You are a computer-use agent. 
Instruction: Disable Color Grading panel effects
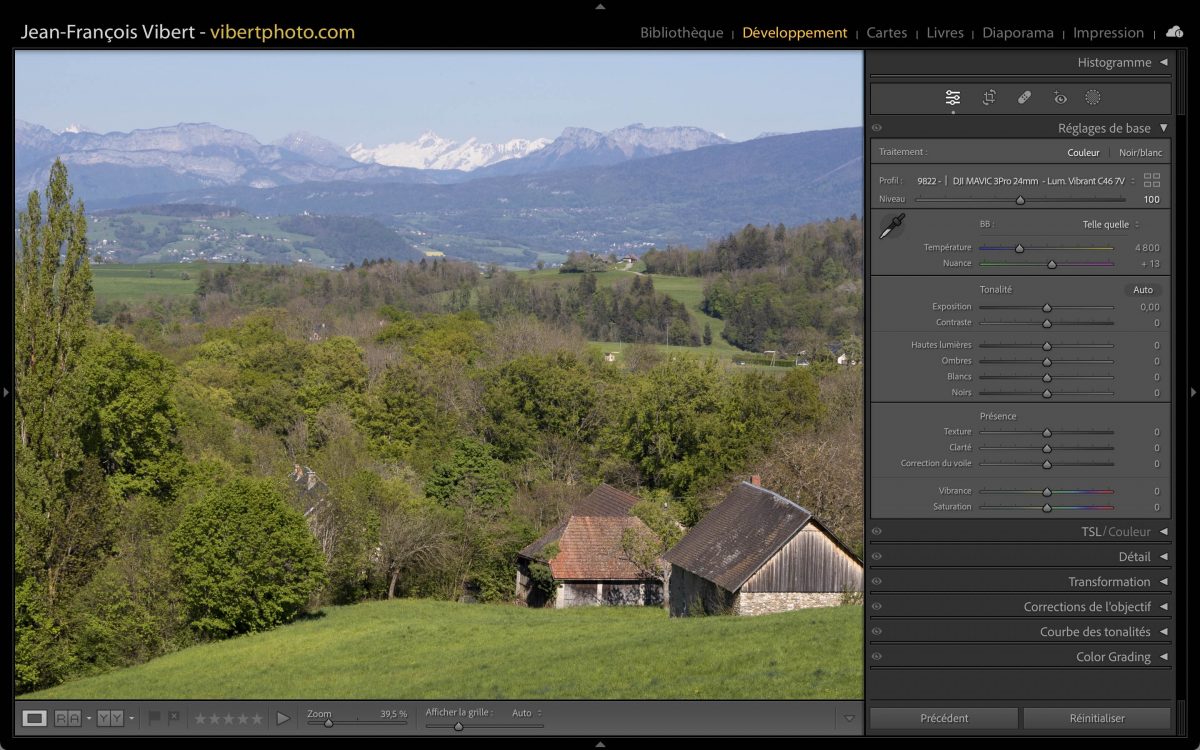tap(877, 657)
